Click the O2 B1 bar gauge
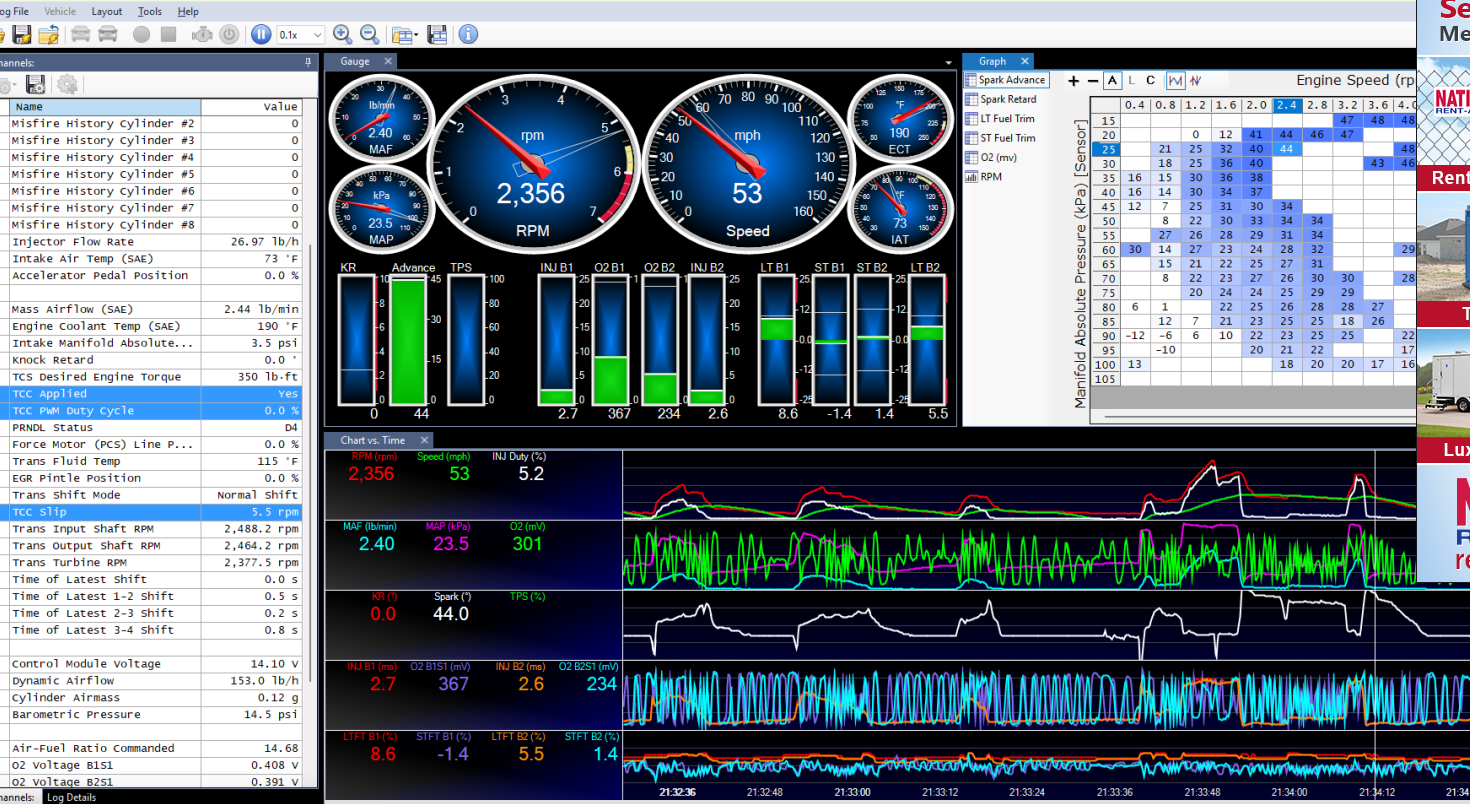This screenshot has height=804, width=1470. click(611, 341)
